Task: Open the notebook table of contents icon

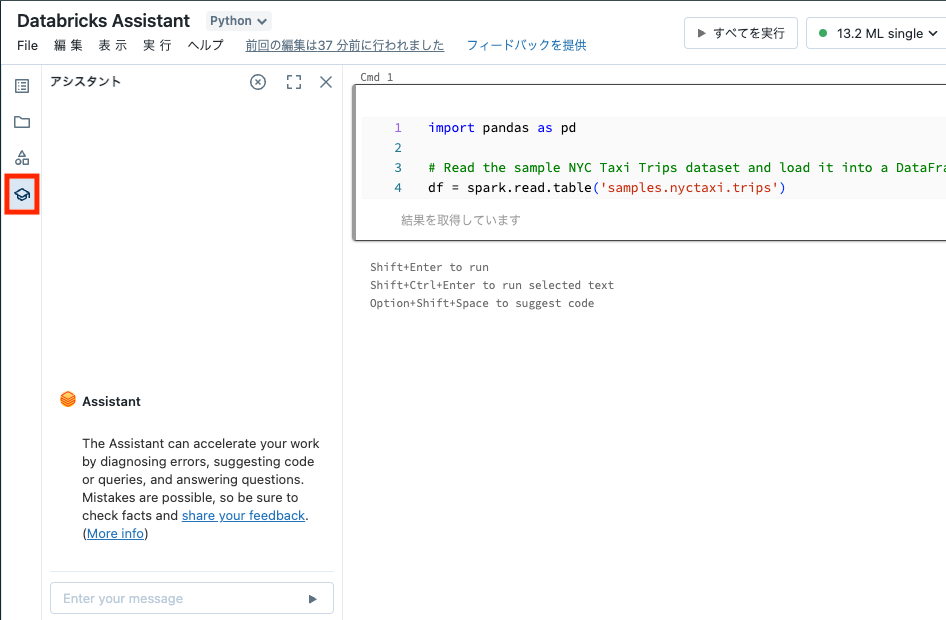Action: [22, 85]
